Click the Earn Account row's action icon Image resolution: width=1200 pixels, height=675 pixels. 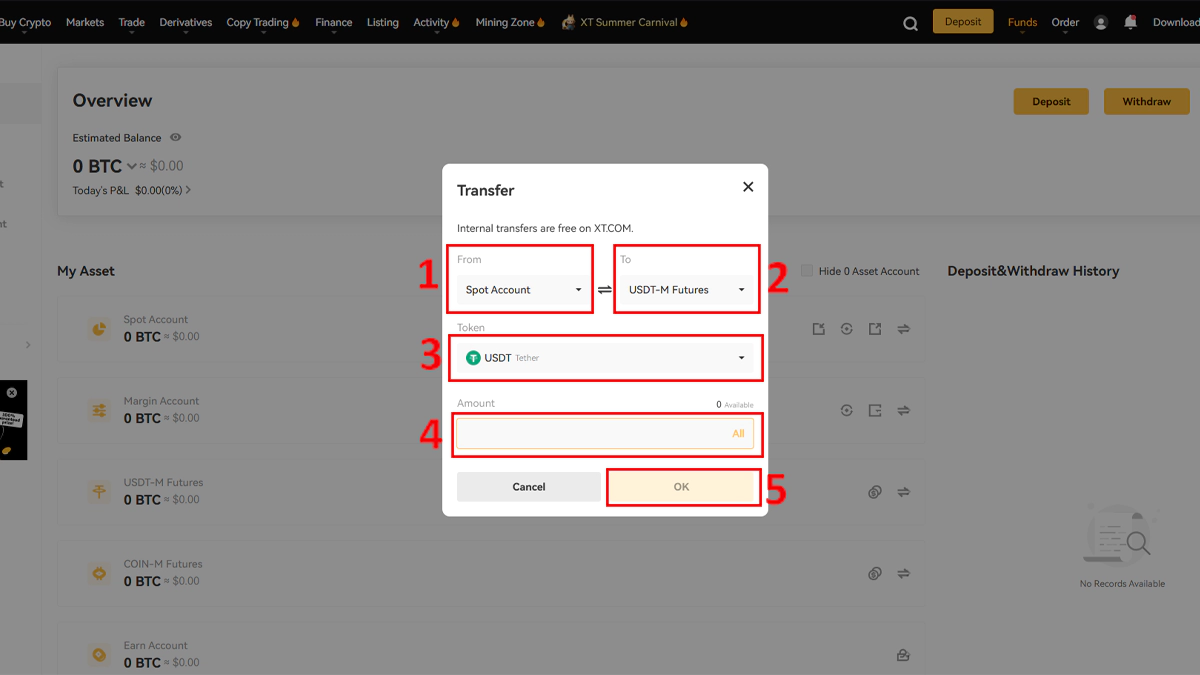[x=903, y=655]
